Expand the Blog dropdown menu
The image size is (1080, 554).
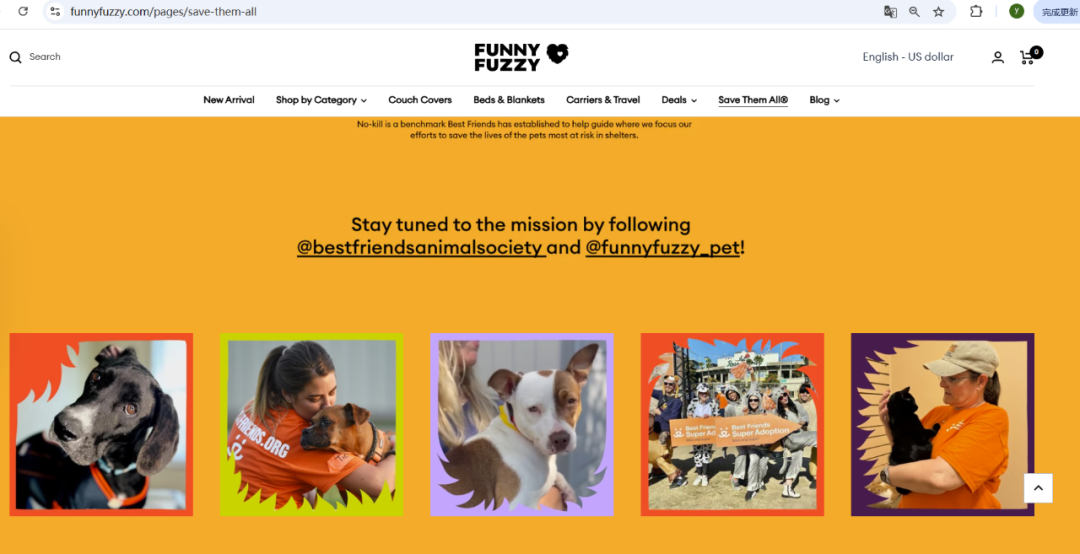[x=824, y=100]
